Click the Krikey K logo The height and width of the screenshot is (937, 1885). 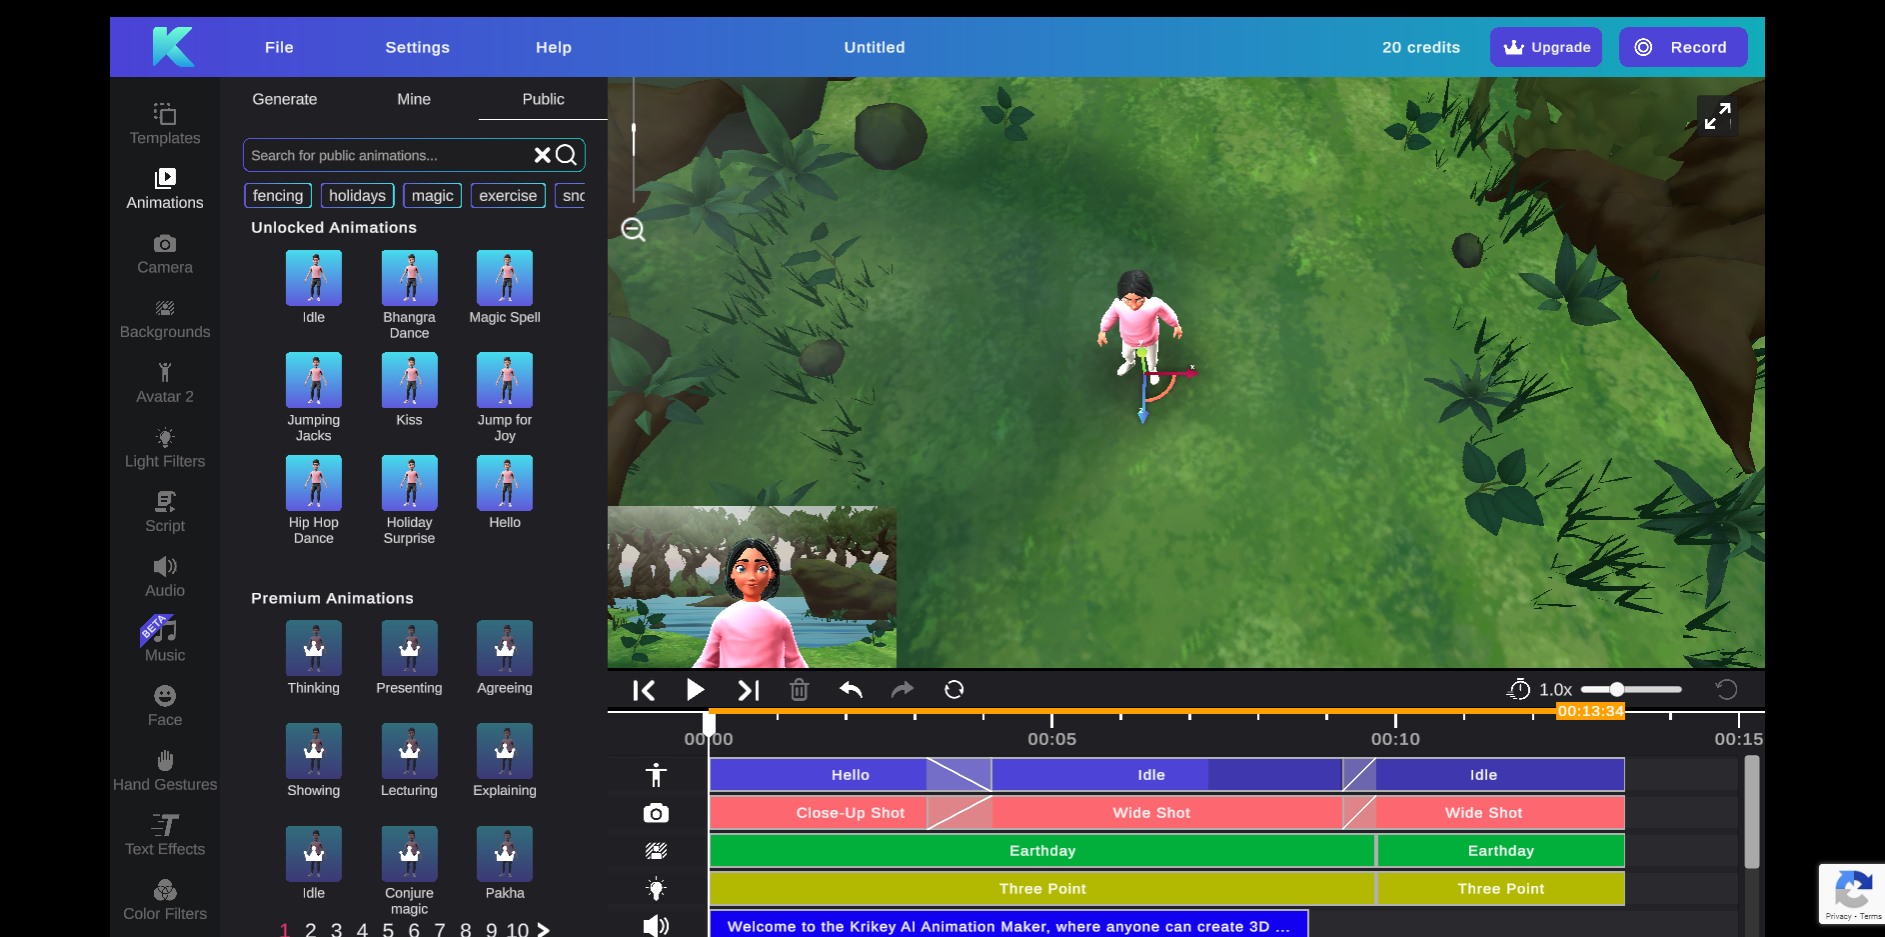[173, 47]
